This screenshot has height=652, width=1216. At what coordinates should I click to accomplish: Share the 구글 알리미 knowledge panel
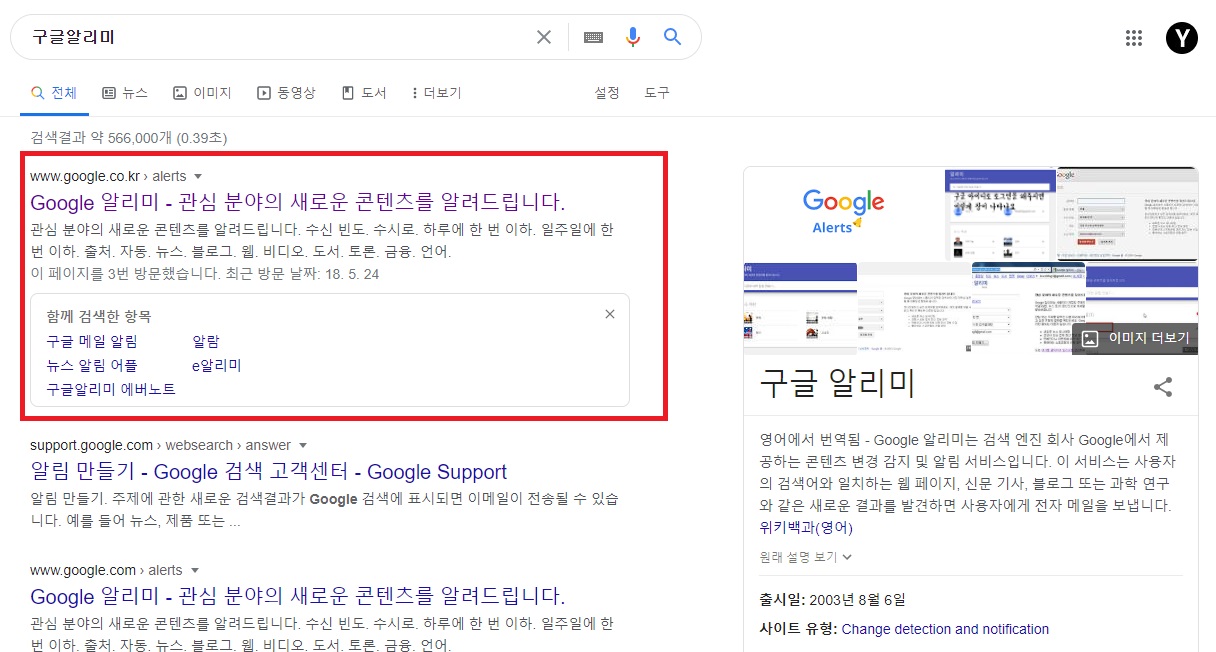pyautogui.click(x=1163, y=387)
